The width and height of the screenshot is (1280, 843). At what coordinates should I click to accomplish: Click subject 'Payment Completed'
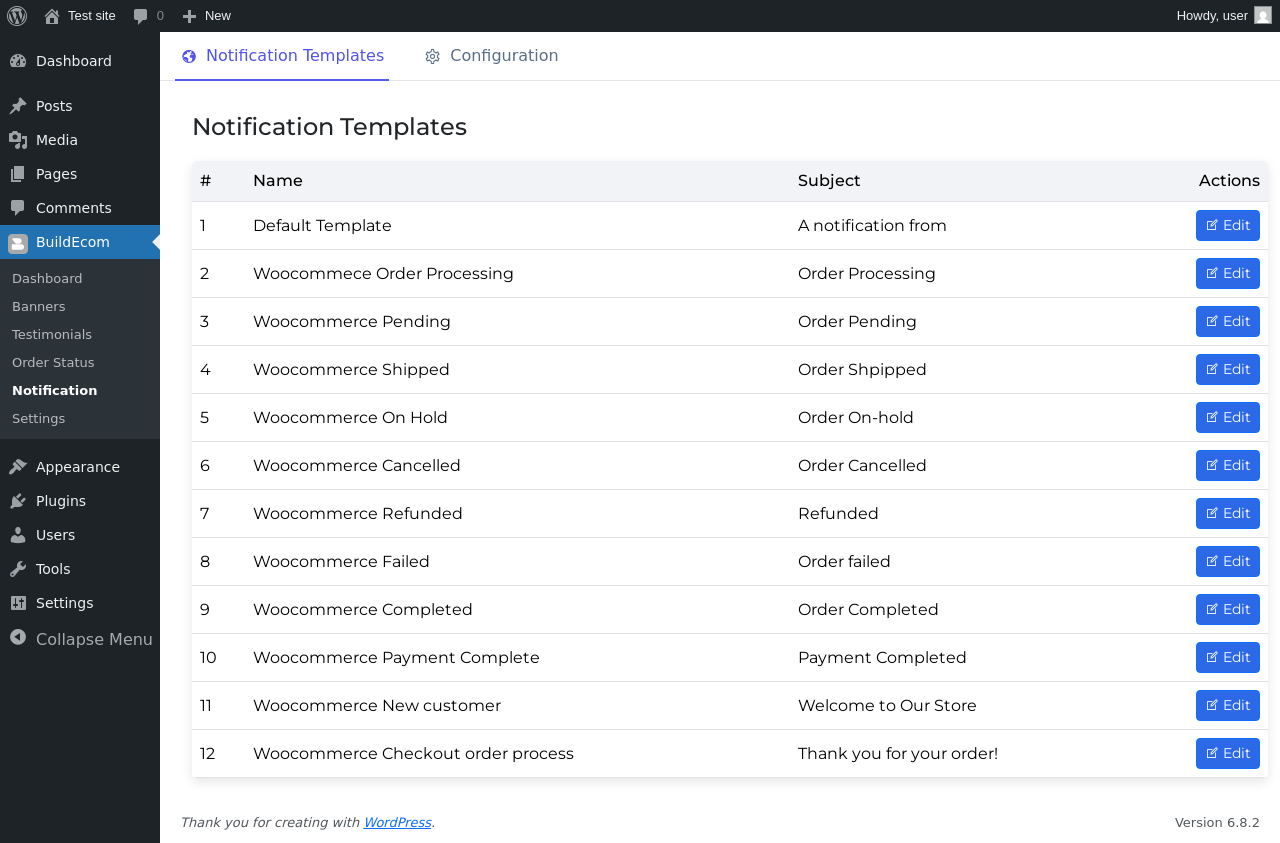pyautogui.click(x=882, y=658)
